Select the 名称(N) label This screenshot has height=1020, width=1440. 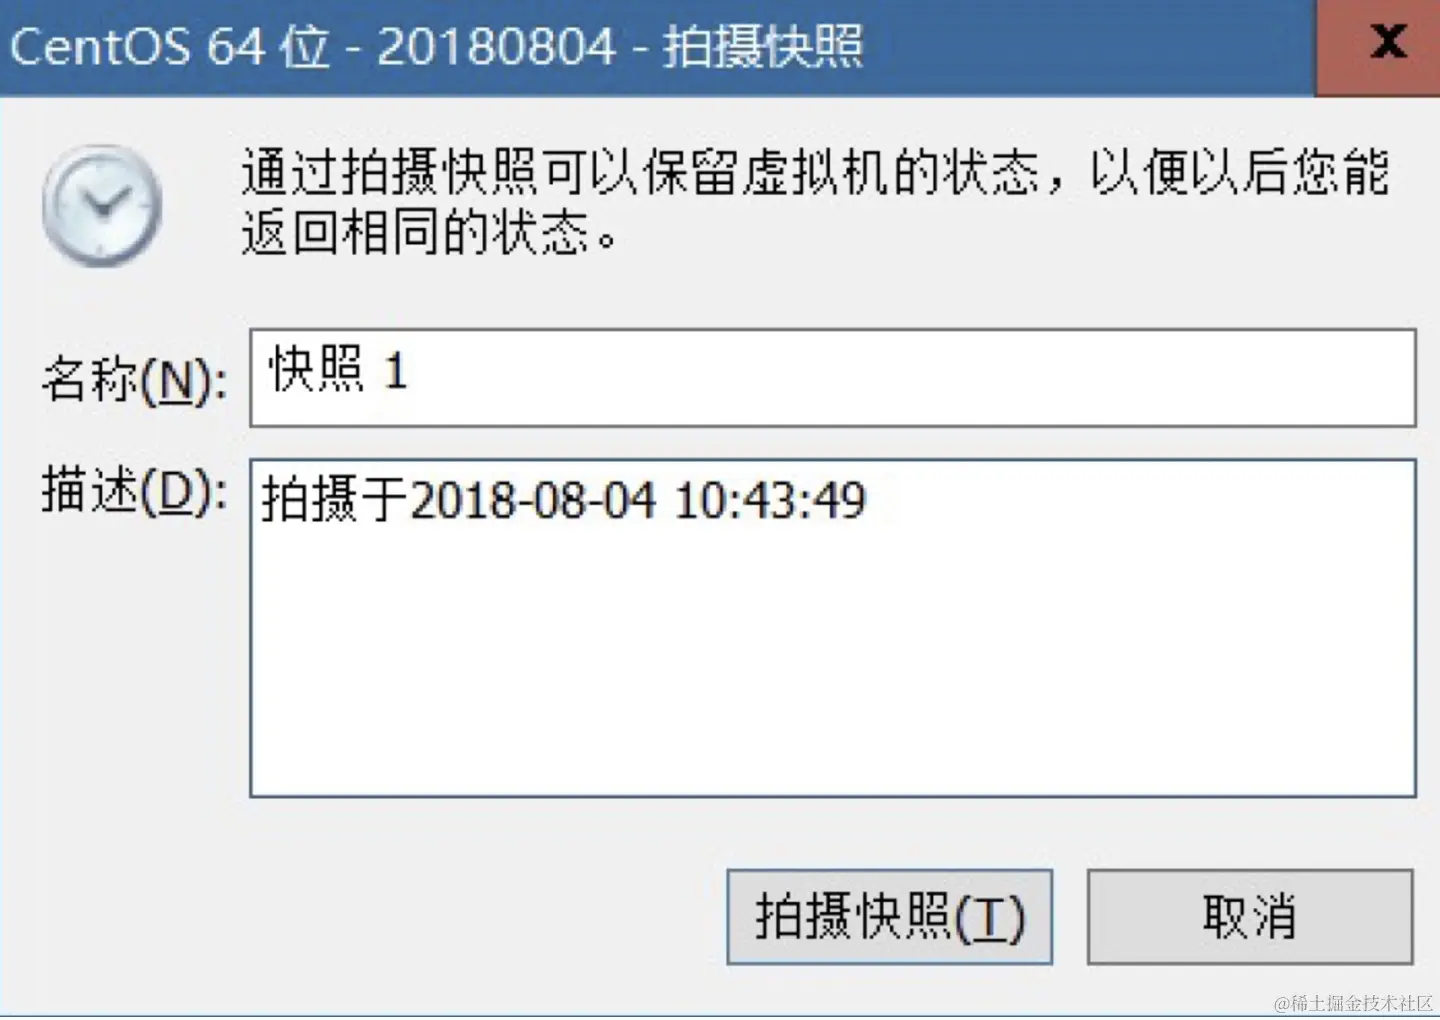(134, 381)
